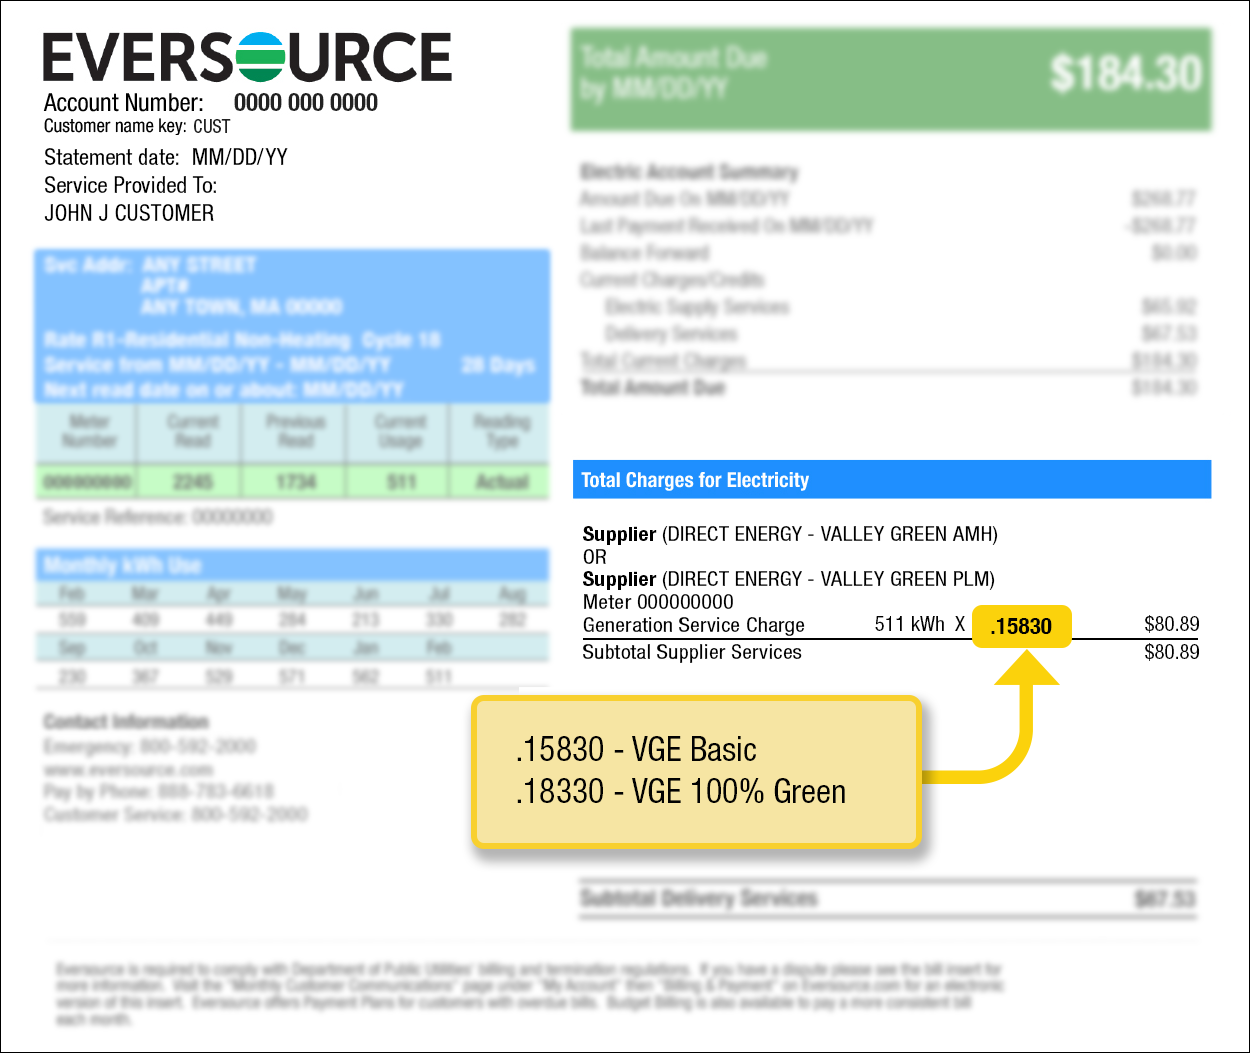The image size is (1250, 1053).
Task: Click the statement date MM/DD/YY
Action: [240, 158]
